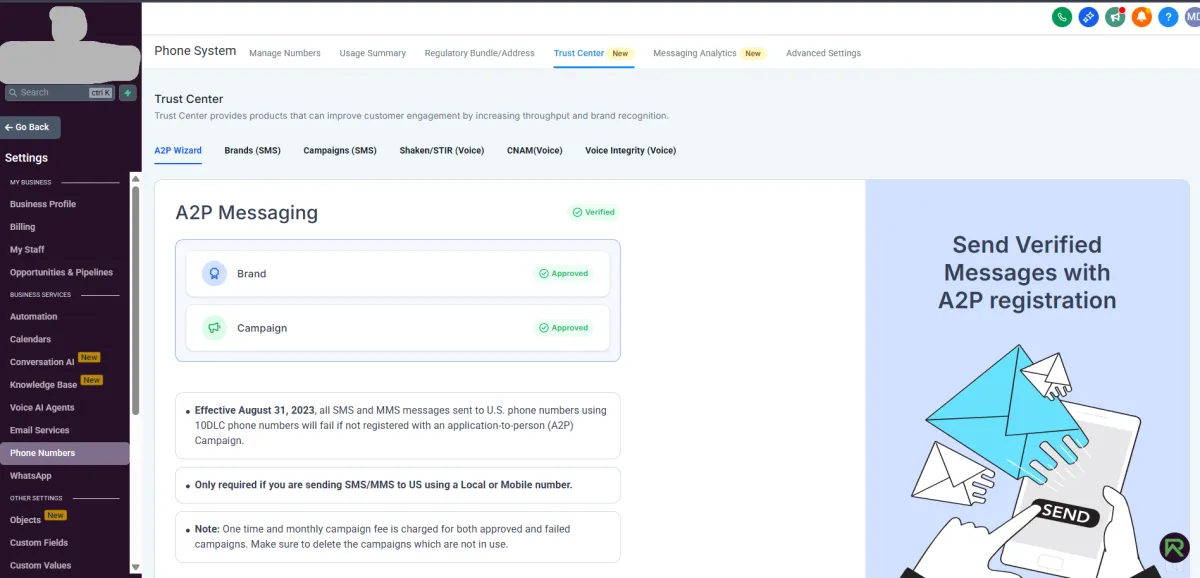Click the A2P Messaging heading
This screenshot has height=578, width=1200.
coord(247,212)
